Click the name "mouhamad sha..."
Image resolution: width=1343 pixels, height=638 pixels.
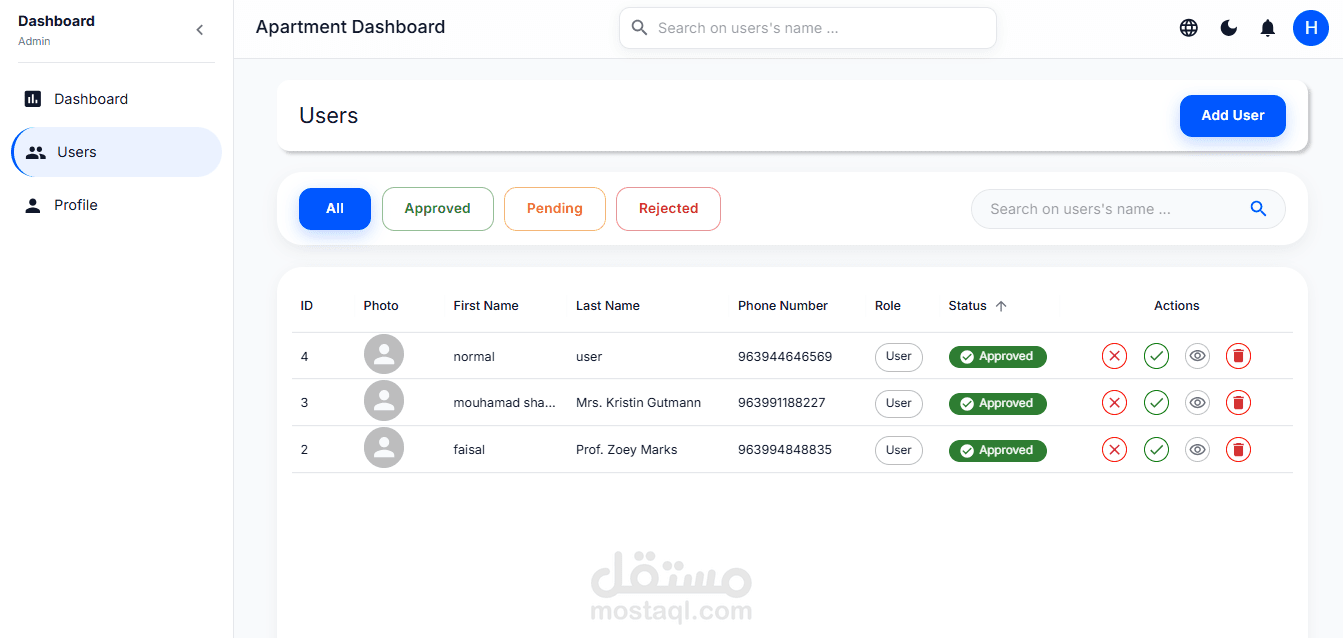pyautogui.click(x=504, y=403)
